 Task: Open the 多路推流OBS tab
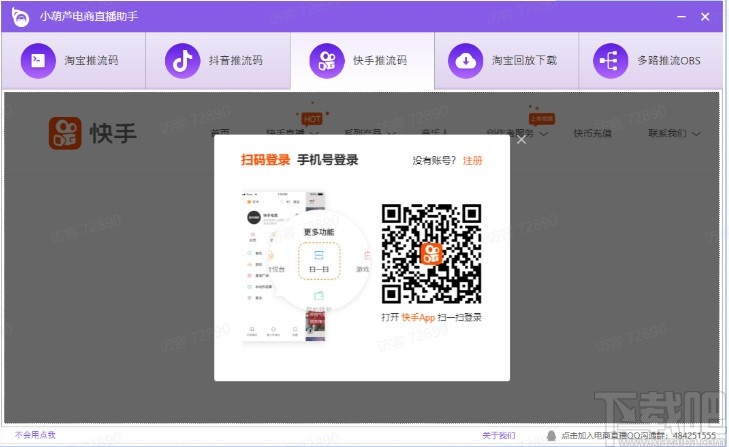[651, 60]
